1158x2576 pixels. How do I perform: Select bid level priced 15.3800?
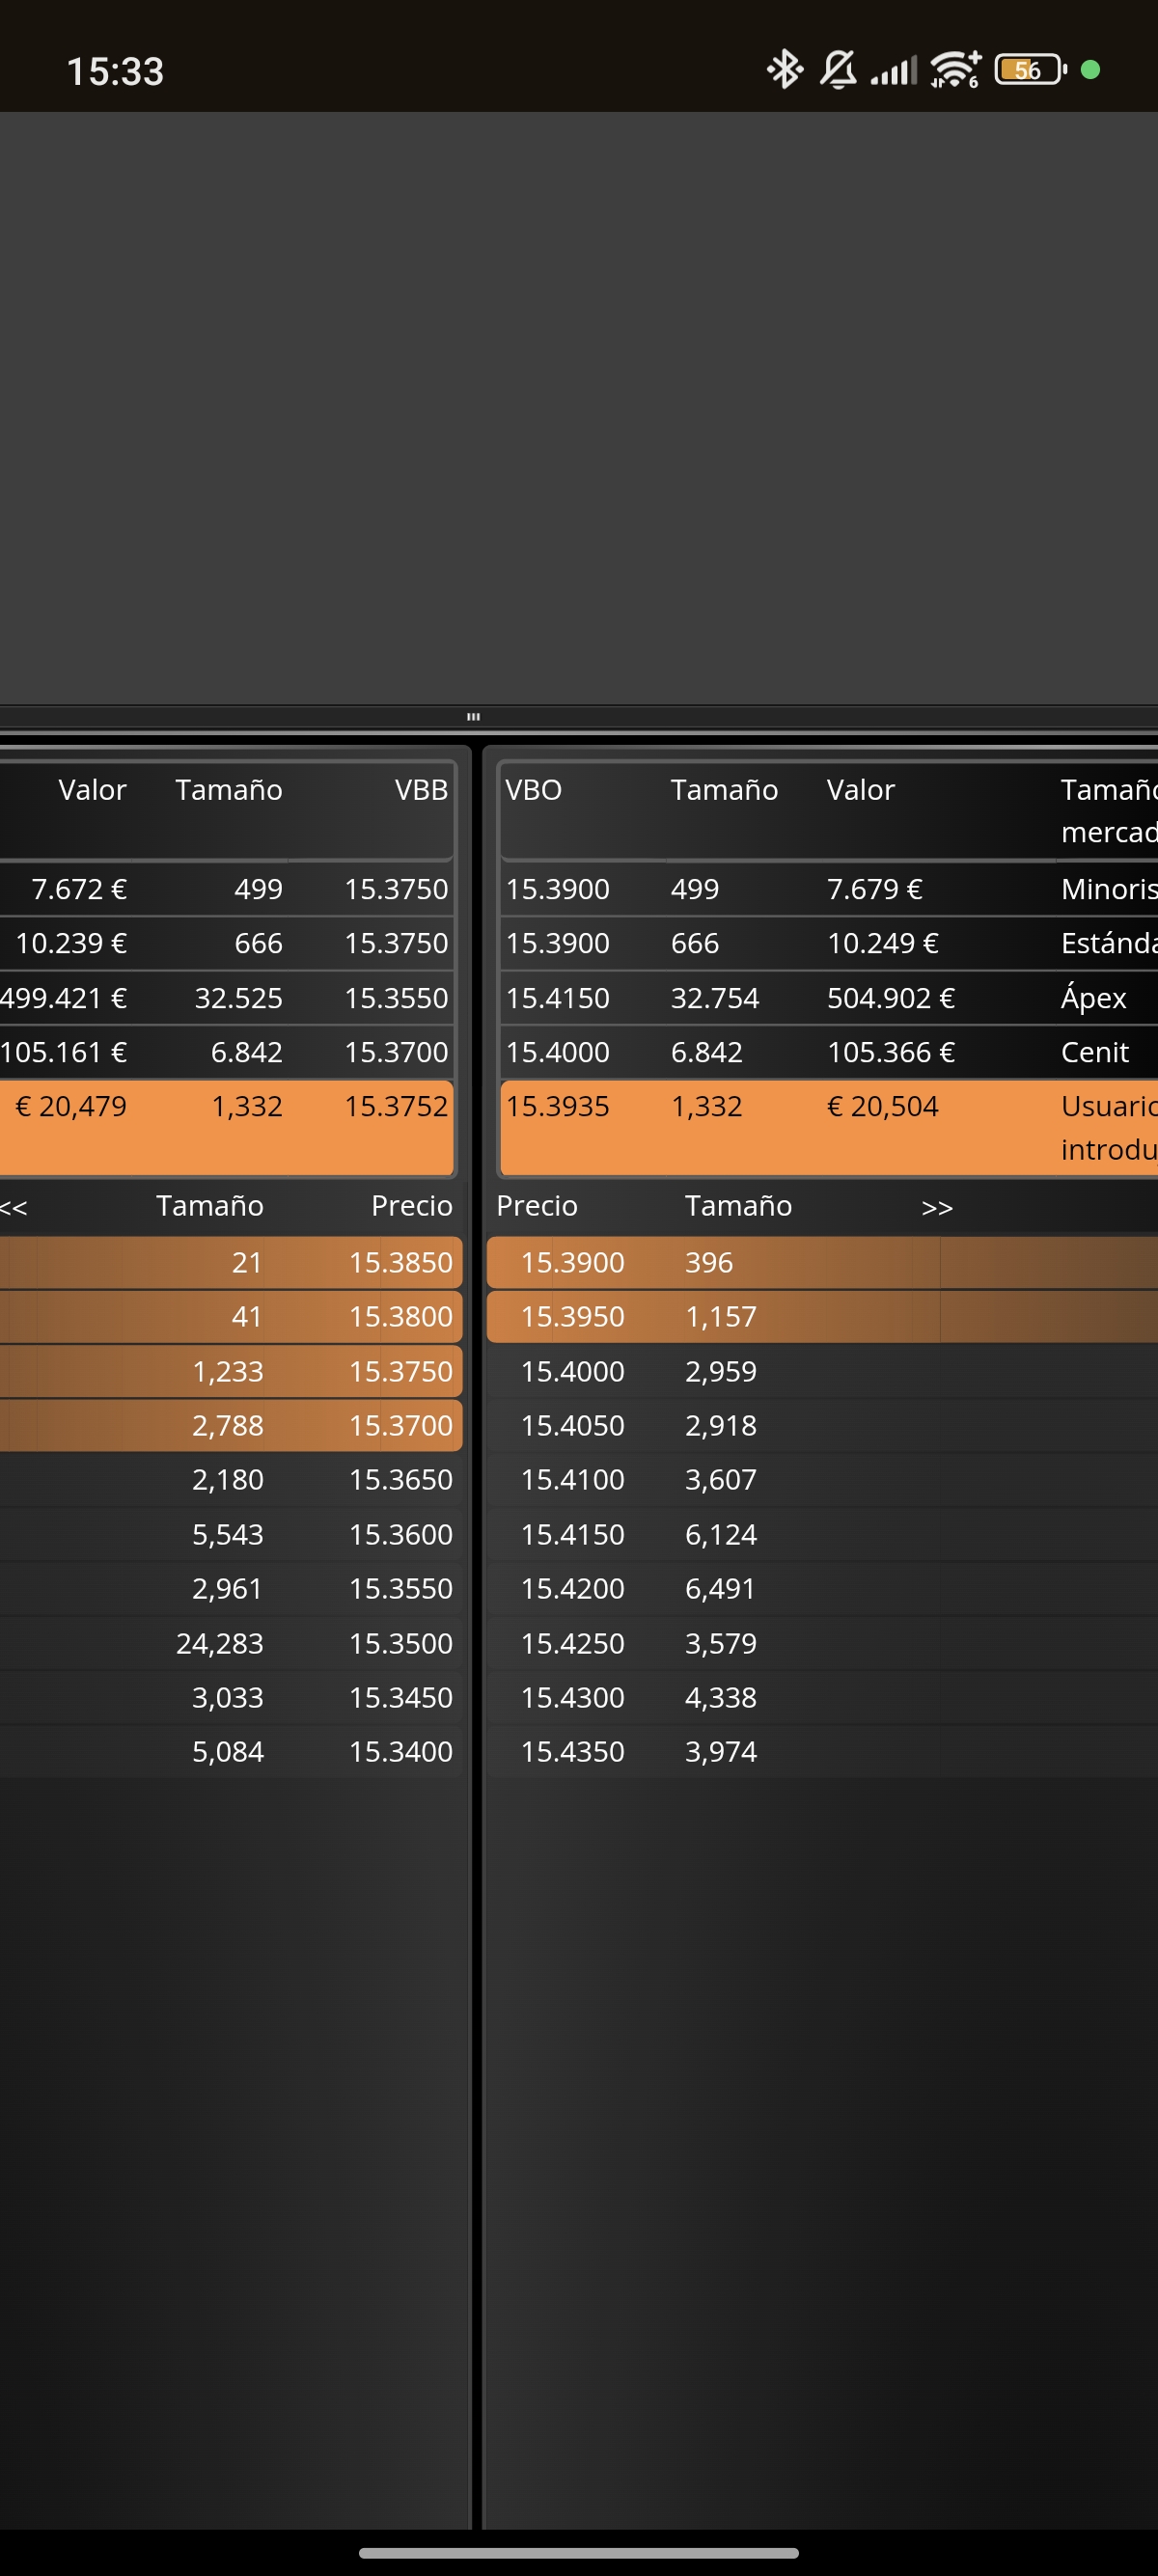(231, 1317)
